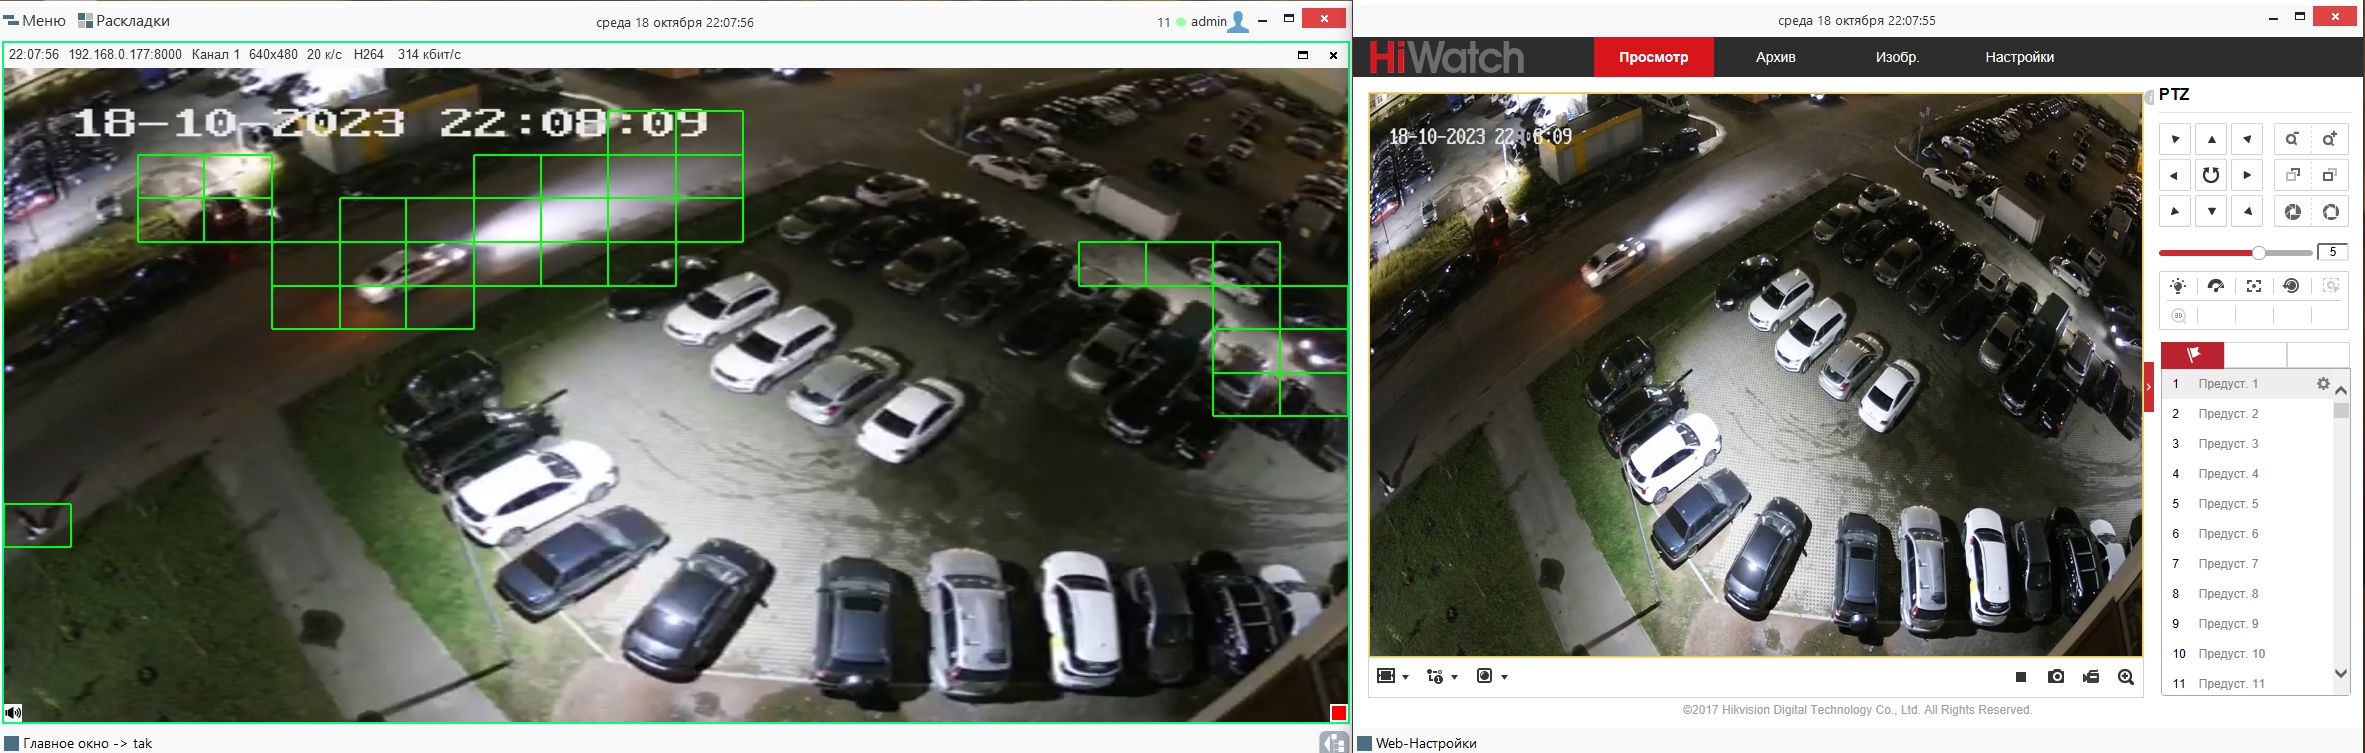The width and height of the screenshot is (2365, 753).
Task: Open the stream type dropdown below the video
Action: coord(1441,677)
